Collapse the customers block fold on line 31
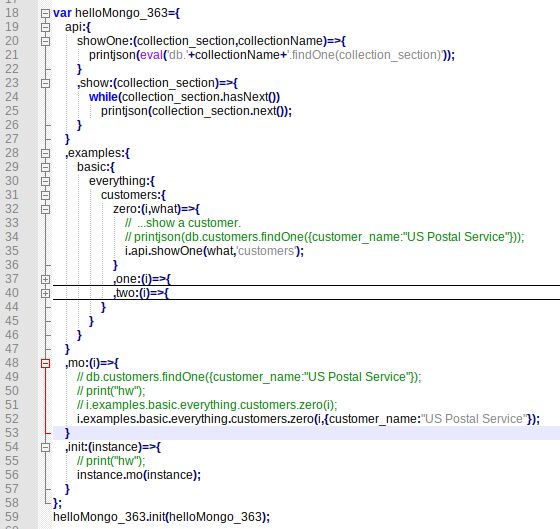 (45, 195)
